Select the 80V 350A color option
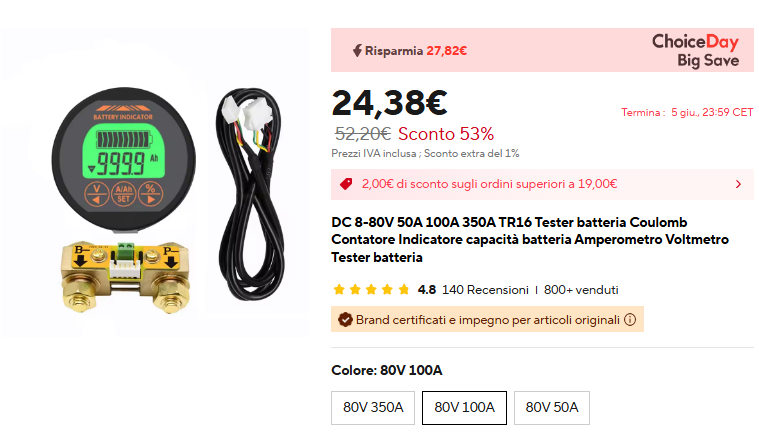Viewport: 759px width, 432px height. pyautogui.click(x=373, y=407)
